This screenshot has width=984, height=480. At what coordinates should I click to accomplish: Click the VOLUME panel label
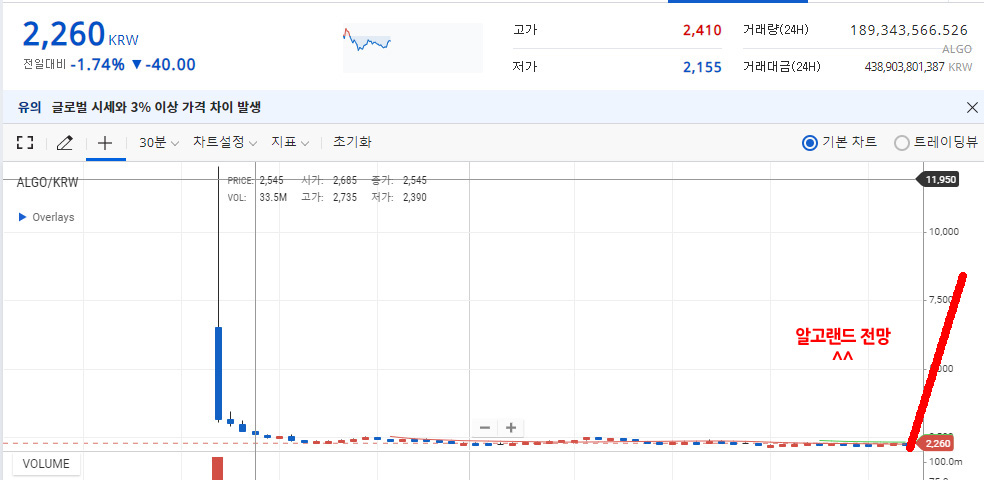[x=46, y=464]
